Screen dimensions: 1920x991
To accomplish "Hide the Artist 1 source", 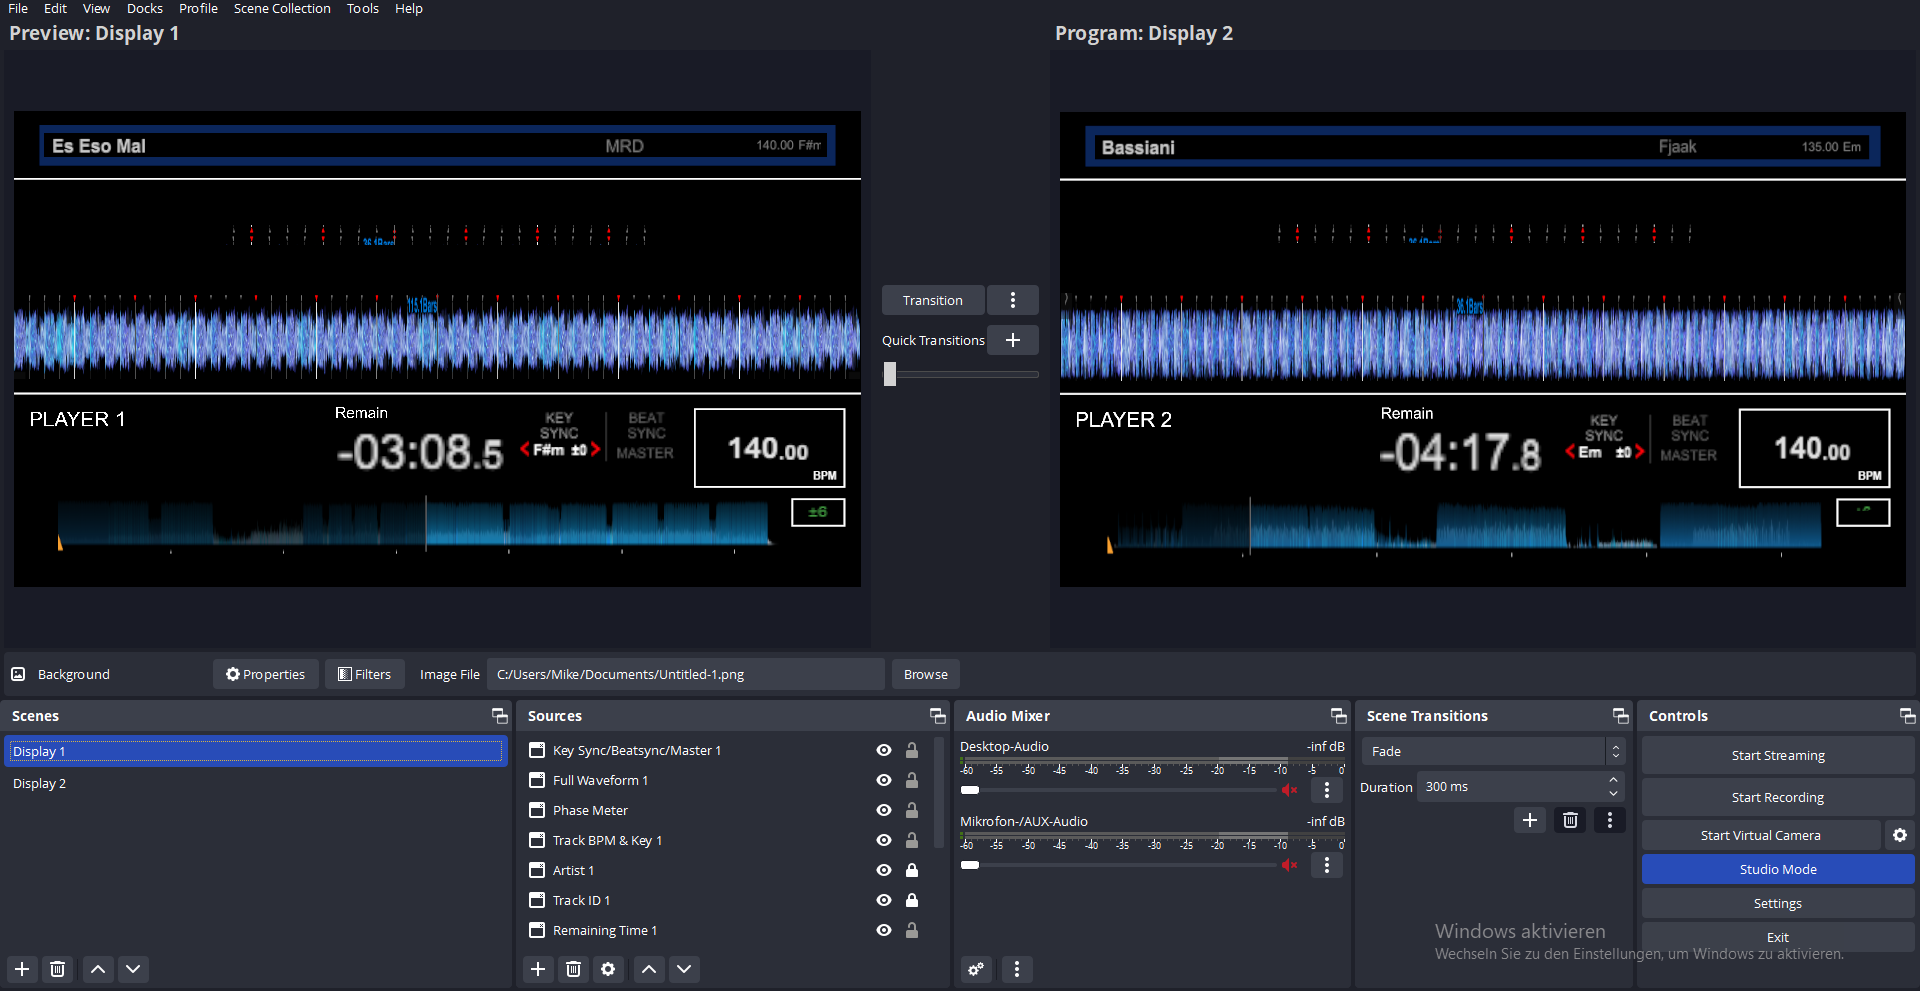I will [884, 870].
